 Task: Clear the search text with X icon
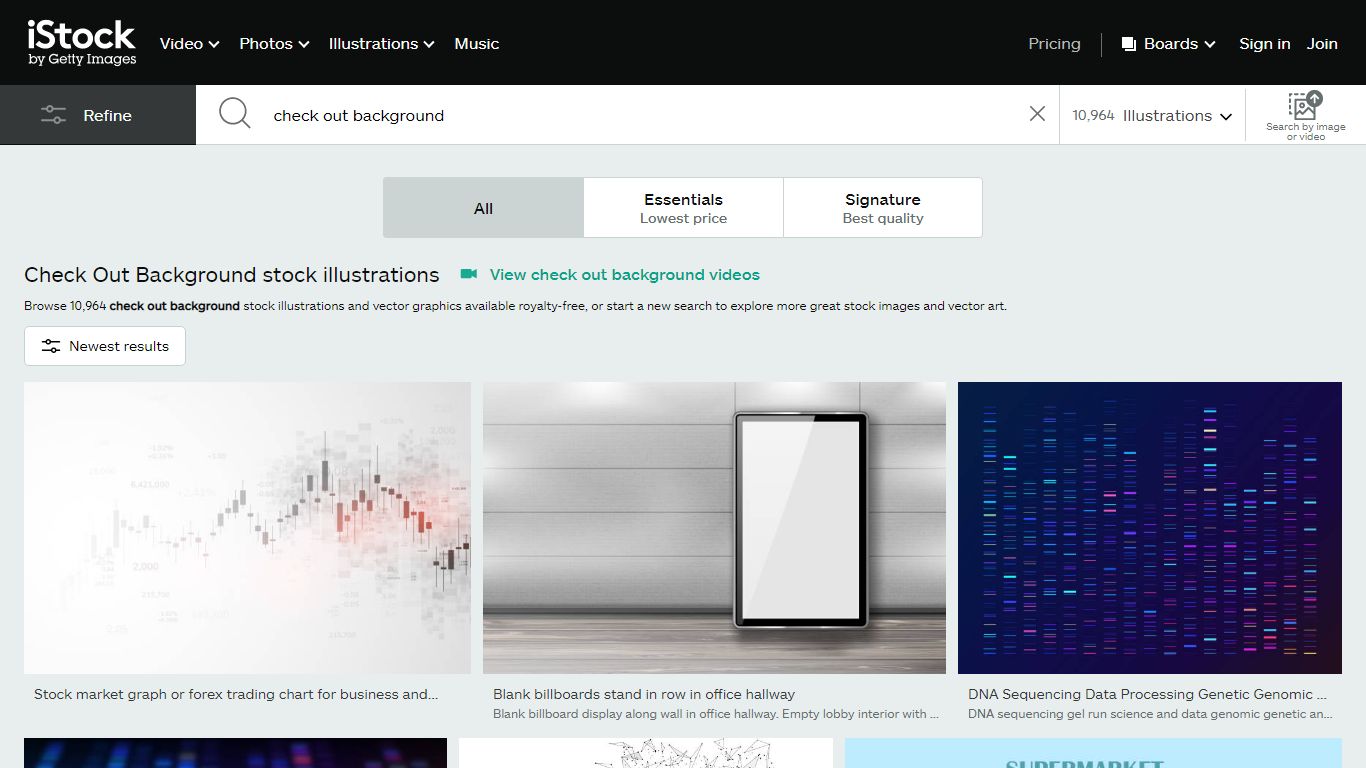click(x=1037, y=114)
